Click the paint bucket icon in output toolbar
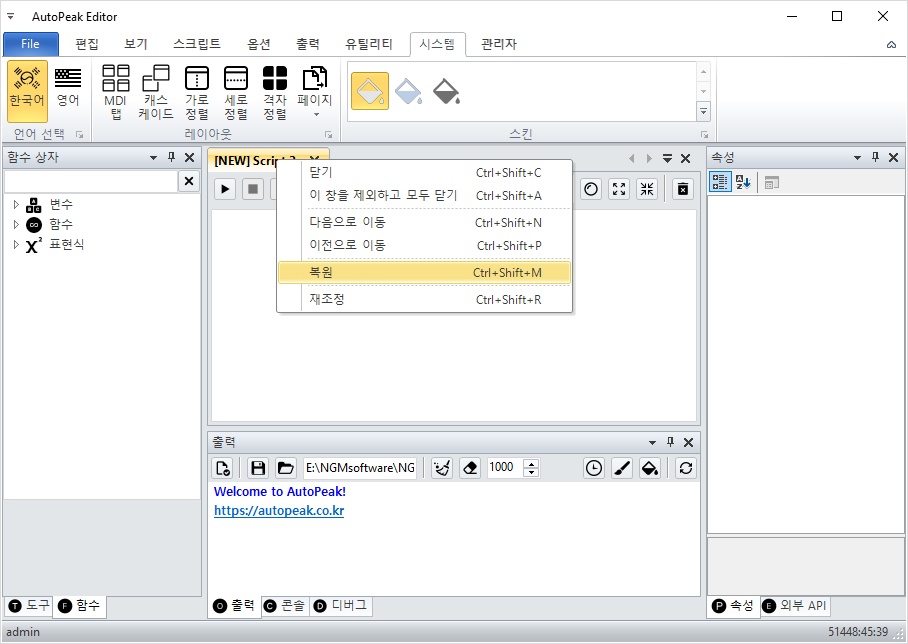This screenshot has width=908, height=644. [650, 468]
